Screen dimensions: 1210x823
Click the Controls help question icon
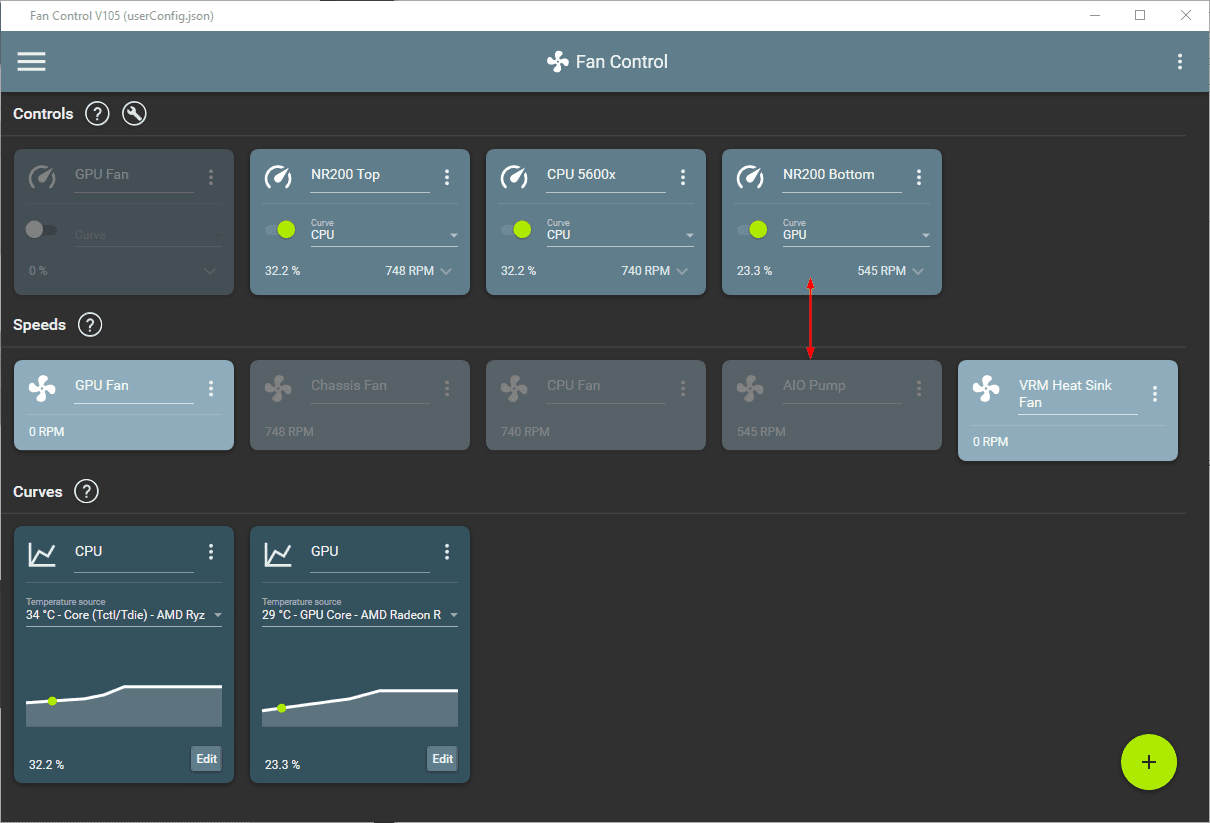click(97, 114)
